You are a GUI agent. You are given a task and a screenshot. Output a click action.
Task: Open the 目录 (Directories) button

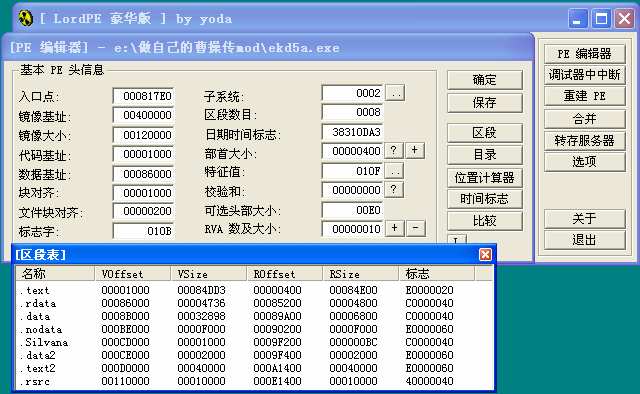click(484, 155)
